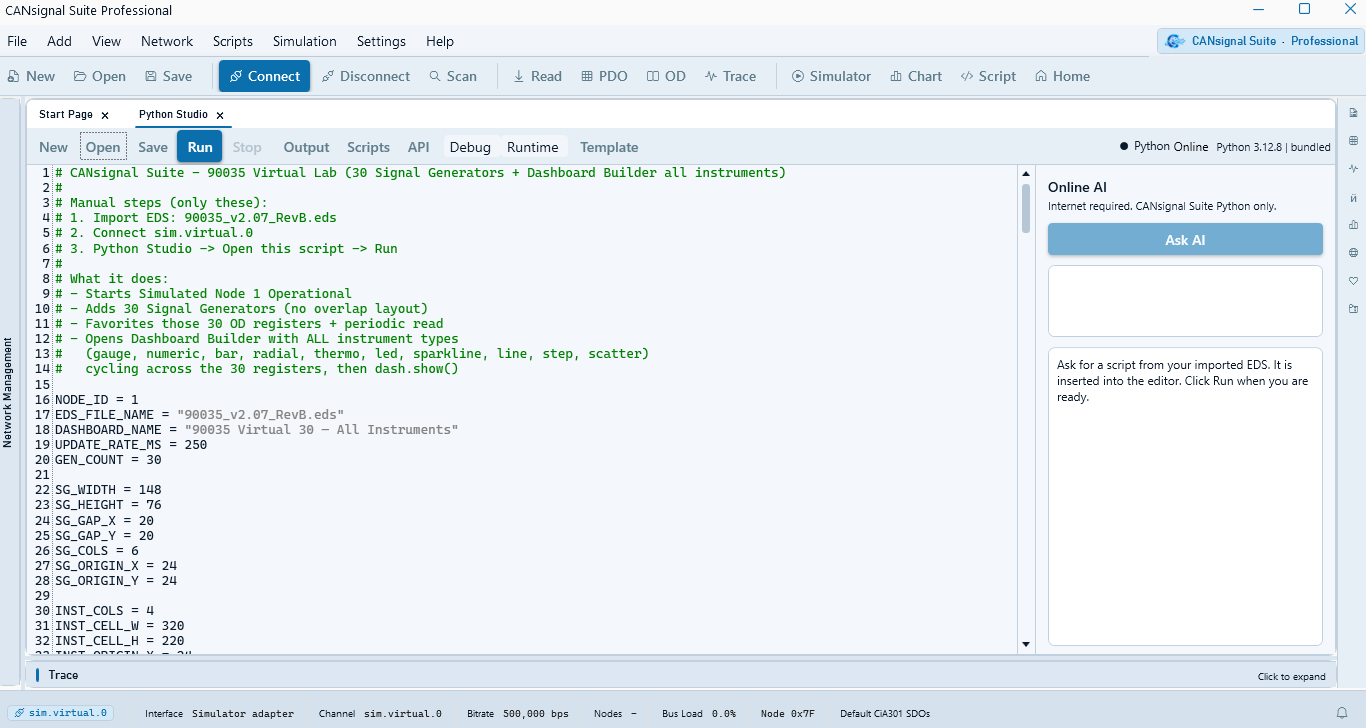This screenshot has height=728, width=1366.
Task: Start a network Scan from toolbar
Action: pos(453,76)
